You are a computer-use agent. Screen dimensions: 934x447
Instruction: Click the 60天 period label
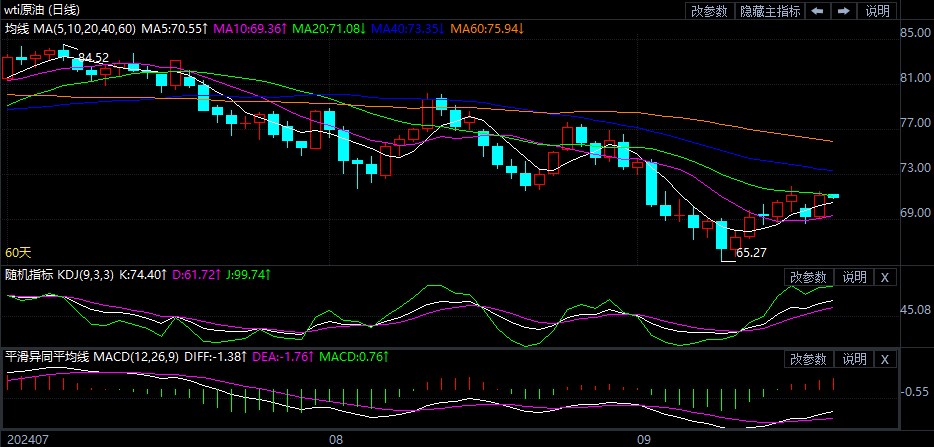(x=18, y=253)
